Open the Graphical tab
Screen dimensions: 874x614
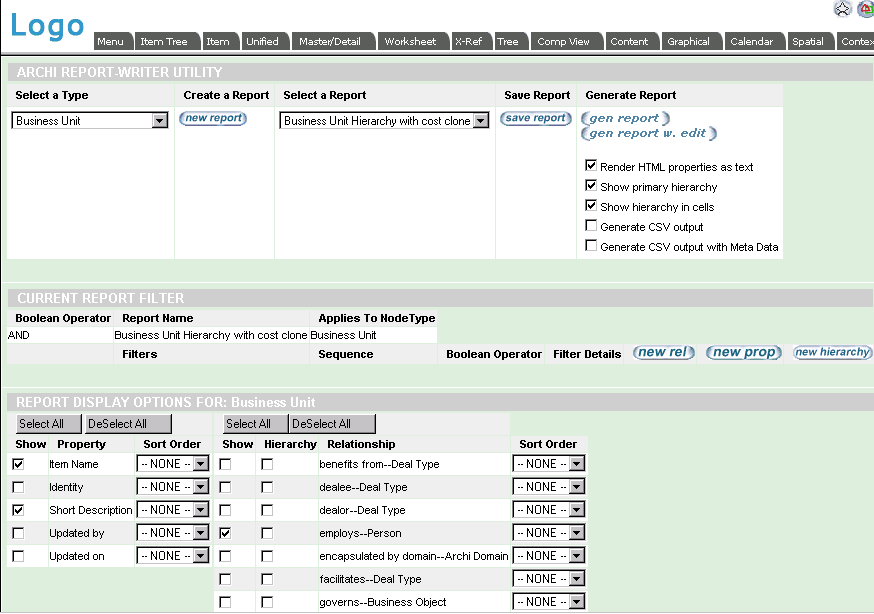click(691, 41)
